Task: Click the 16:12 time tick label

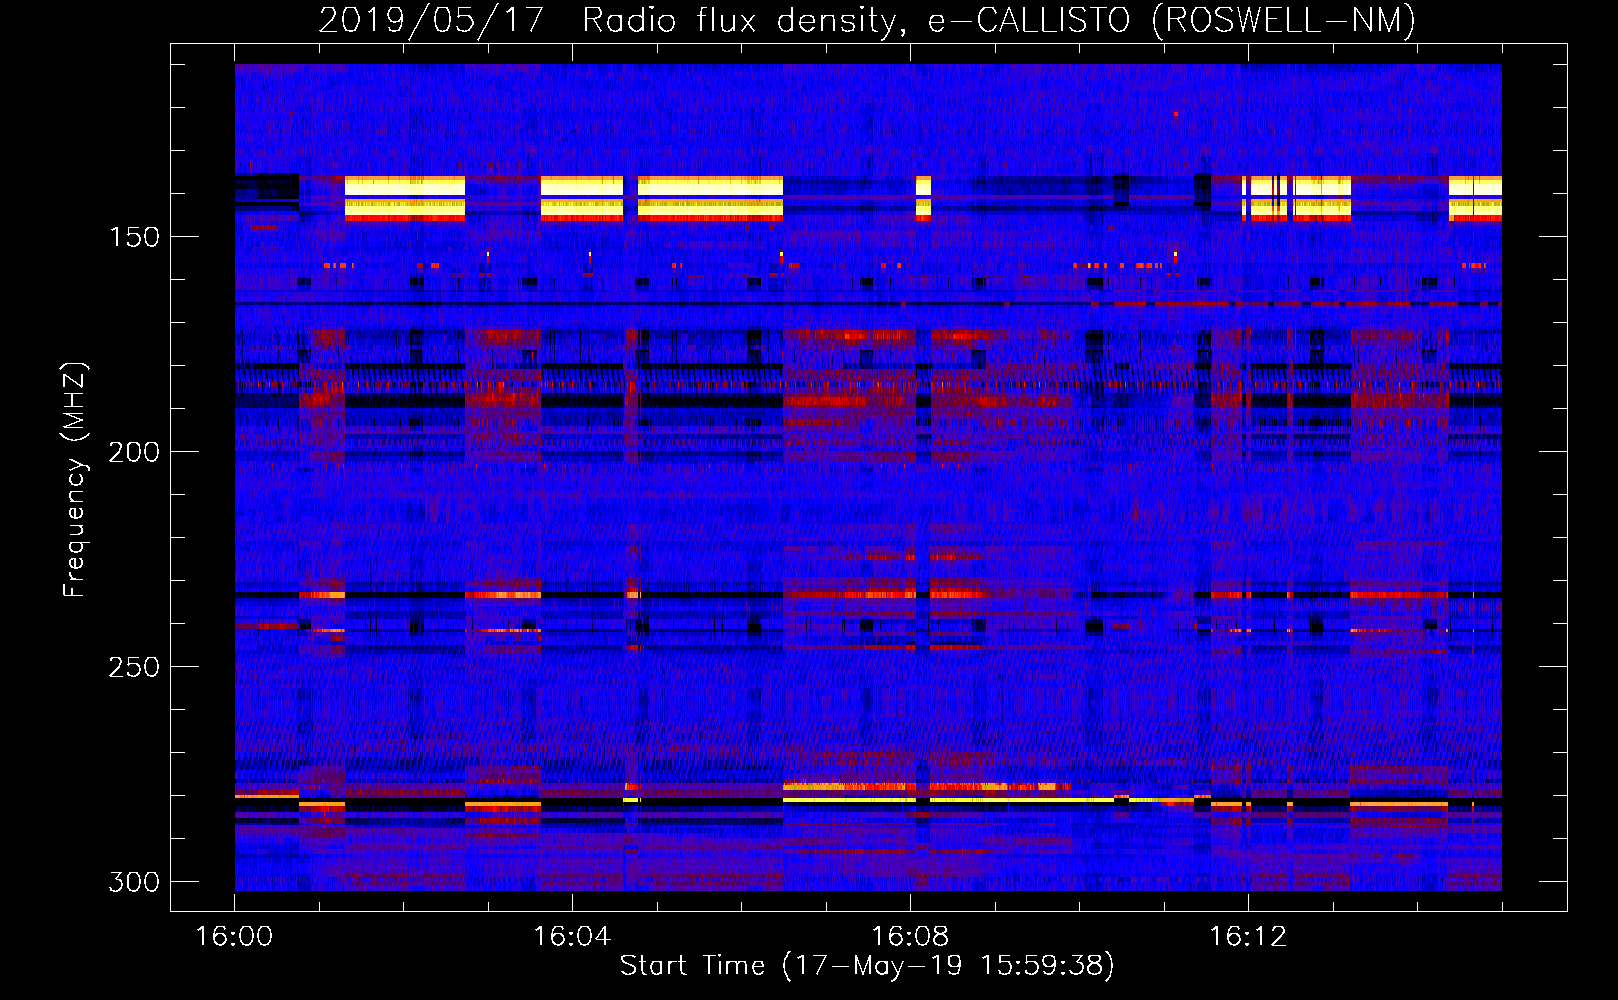Action: [x=1248, y=936]
